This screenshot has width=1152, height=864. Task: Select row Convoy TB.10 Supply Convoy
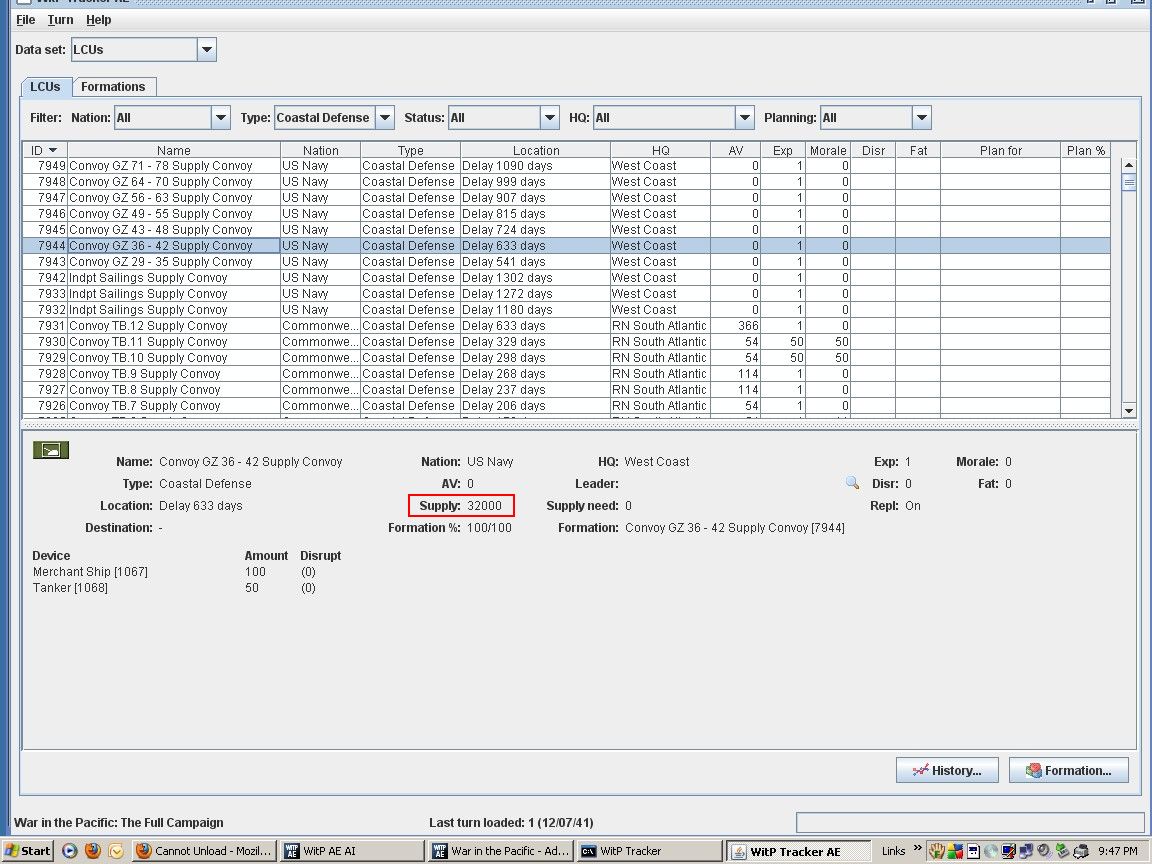566,358
